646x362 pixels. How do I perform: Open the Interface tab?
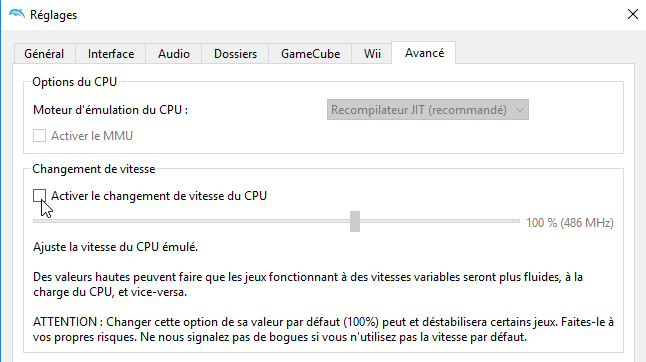click(x=111, y=54)
